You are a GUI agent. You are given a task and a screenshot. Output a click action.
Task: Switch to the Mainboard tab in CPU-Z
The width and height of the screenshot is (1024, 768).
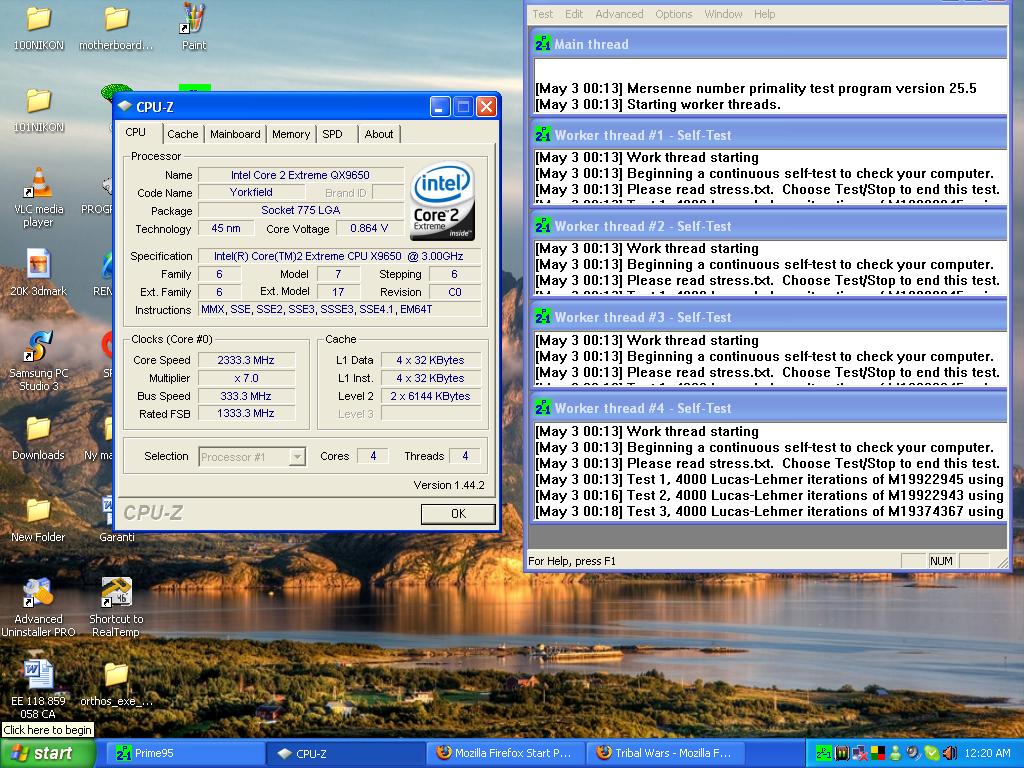tap(235, 134)
